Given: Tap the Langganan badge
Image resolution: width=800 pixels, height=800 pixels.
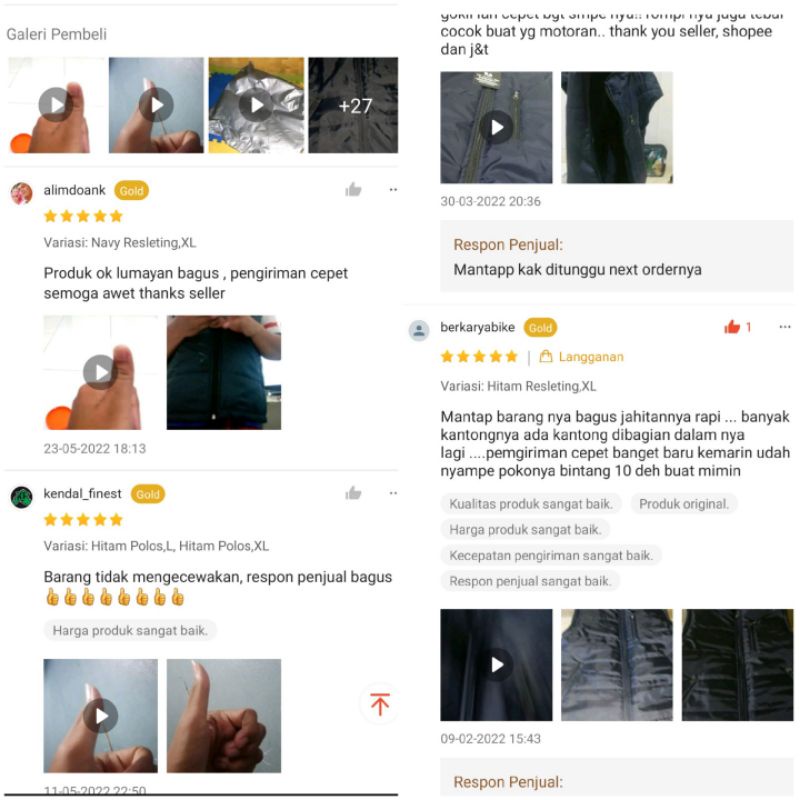Looking at the screenshot, I should (582, 357).
